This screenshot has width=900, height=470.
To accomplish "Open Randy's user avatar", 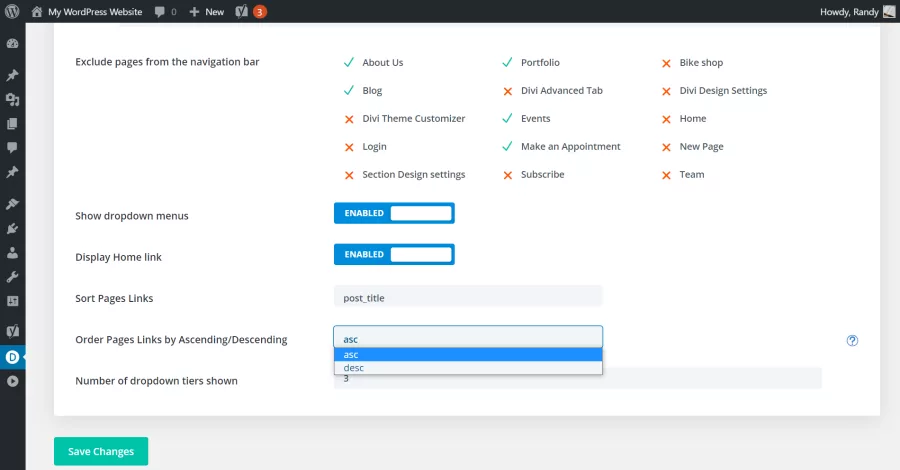I will 889,11.
